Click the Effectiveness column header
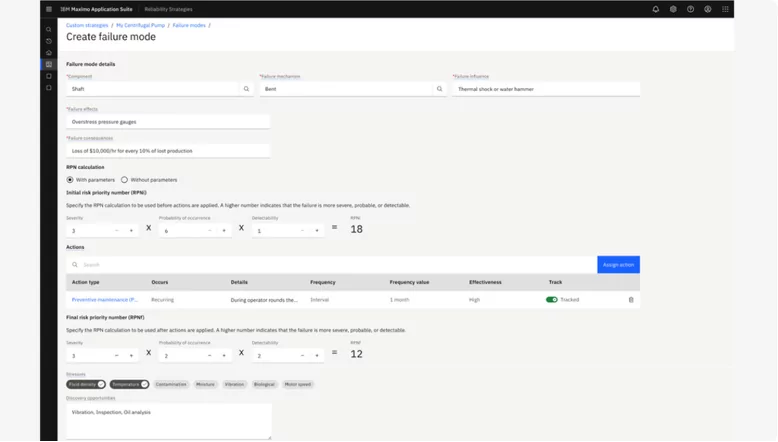778x442 pixels. click(485, 282)
